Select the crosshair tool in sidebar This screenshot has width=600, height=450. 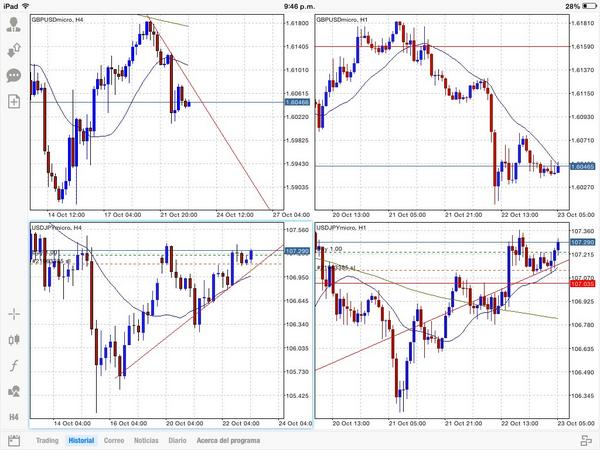14,314
